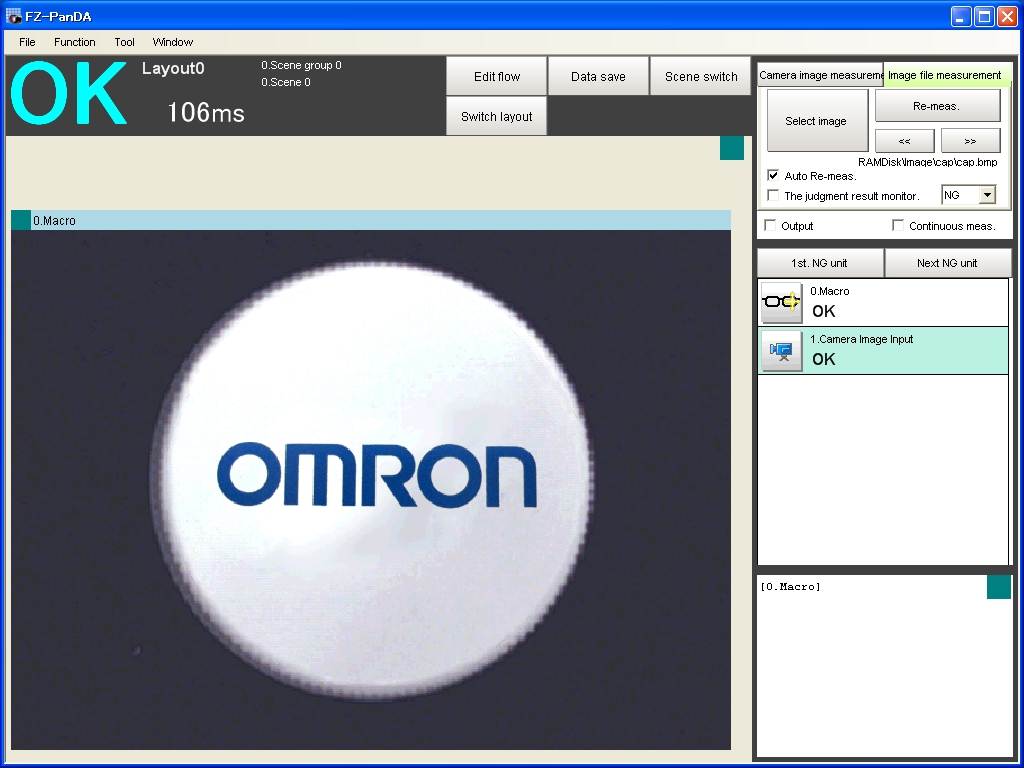Open the File menu
The width and height of the screenshot is (1024, 768).
coord(27,42)
